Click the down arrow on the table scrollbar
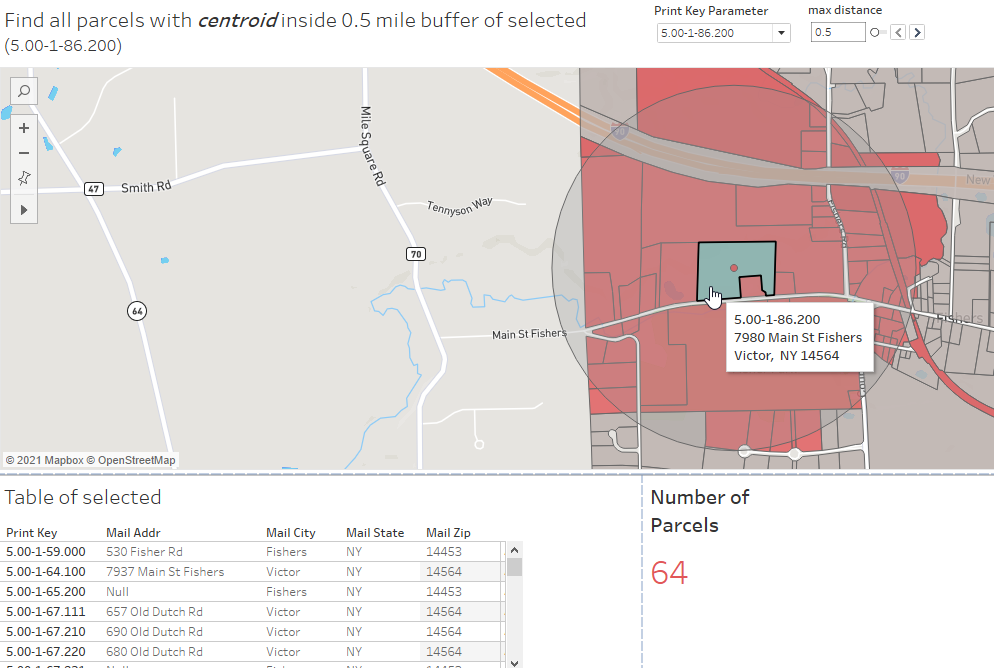Image resolution: width=994 pixels, height=668 pixels. click(514, 660)
